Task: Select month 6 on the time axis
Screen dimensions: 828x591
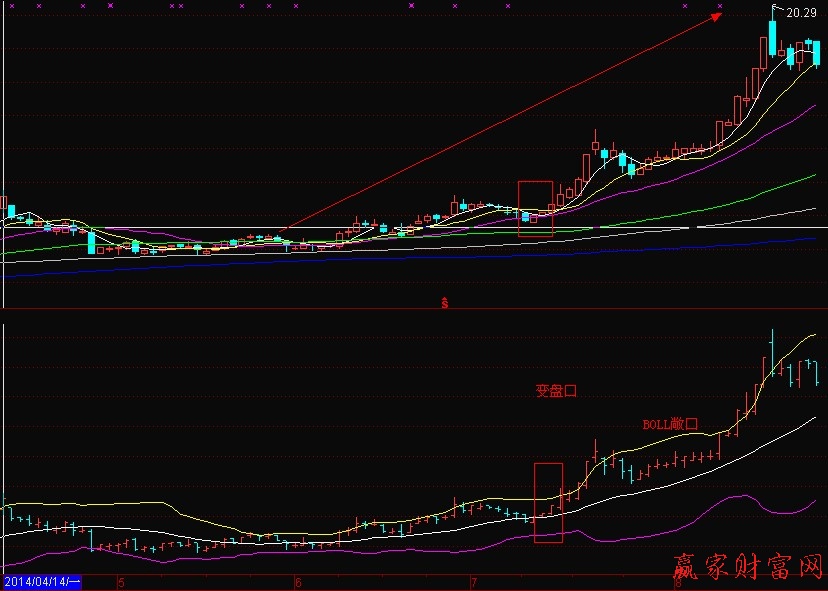Action: pos(297,581)
